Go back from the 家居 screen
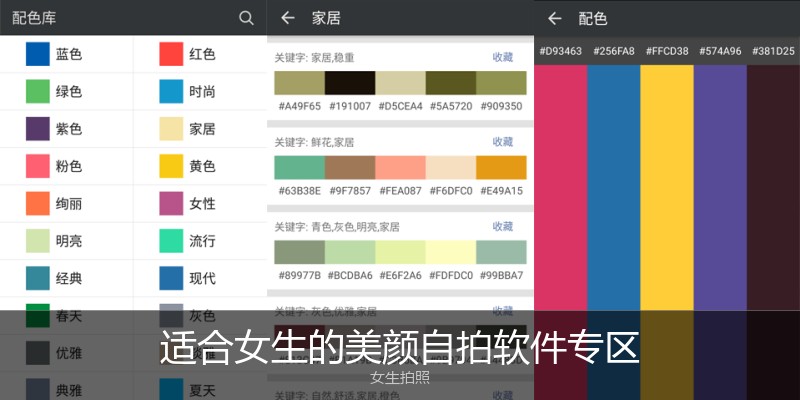800x400 pixels. click(x=288, y=18)
